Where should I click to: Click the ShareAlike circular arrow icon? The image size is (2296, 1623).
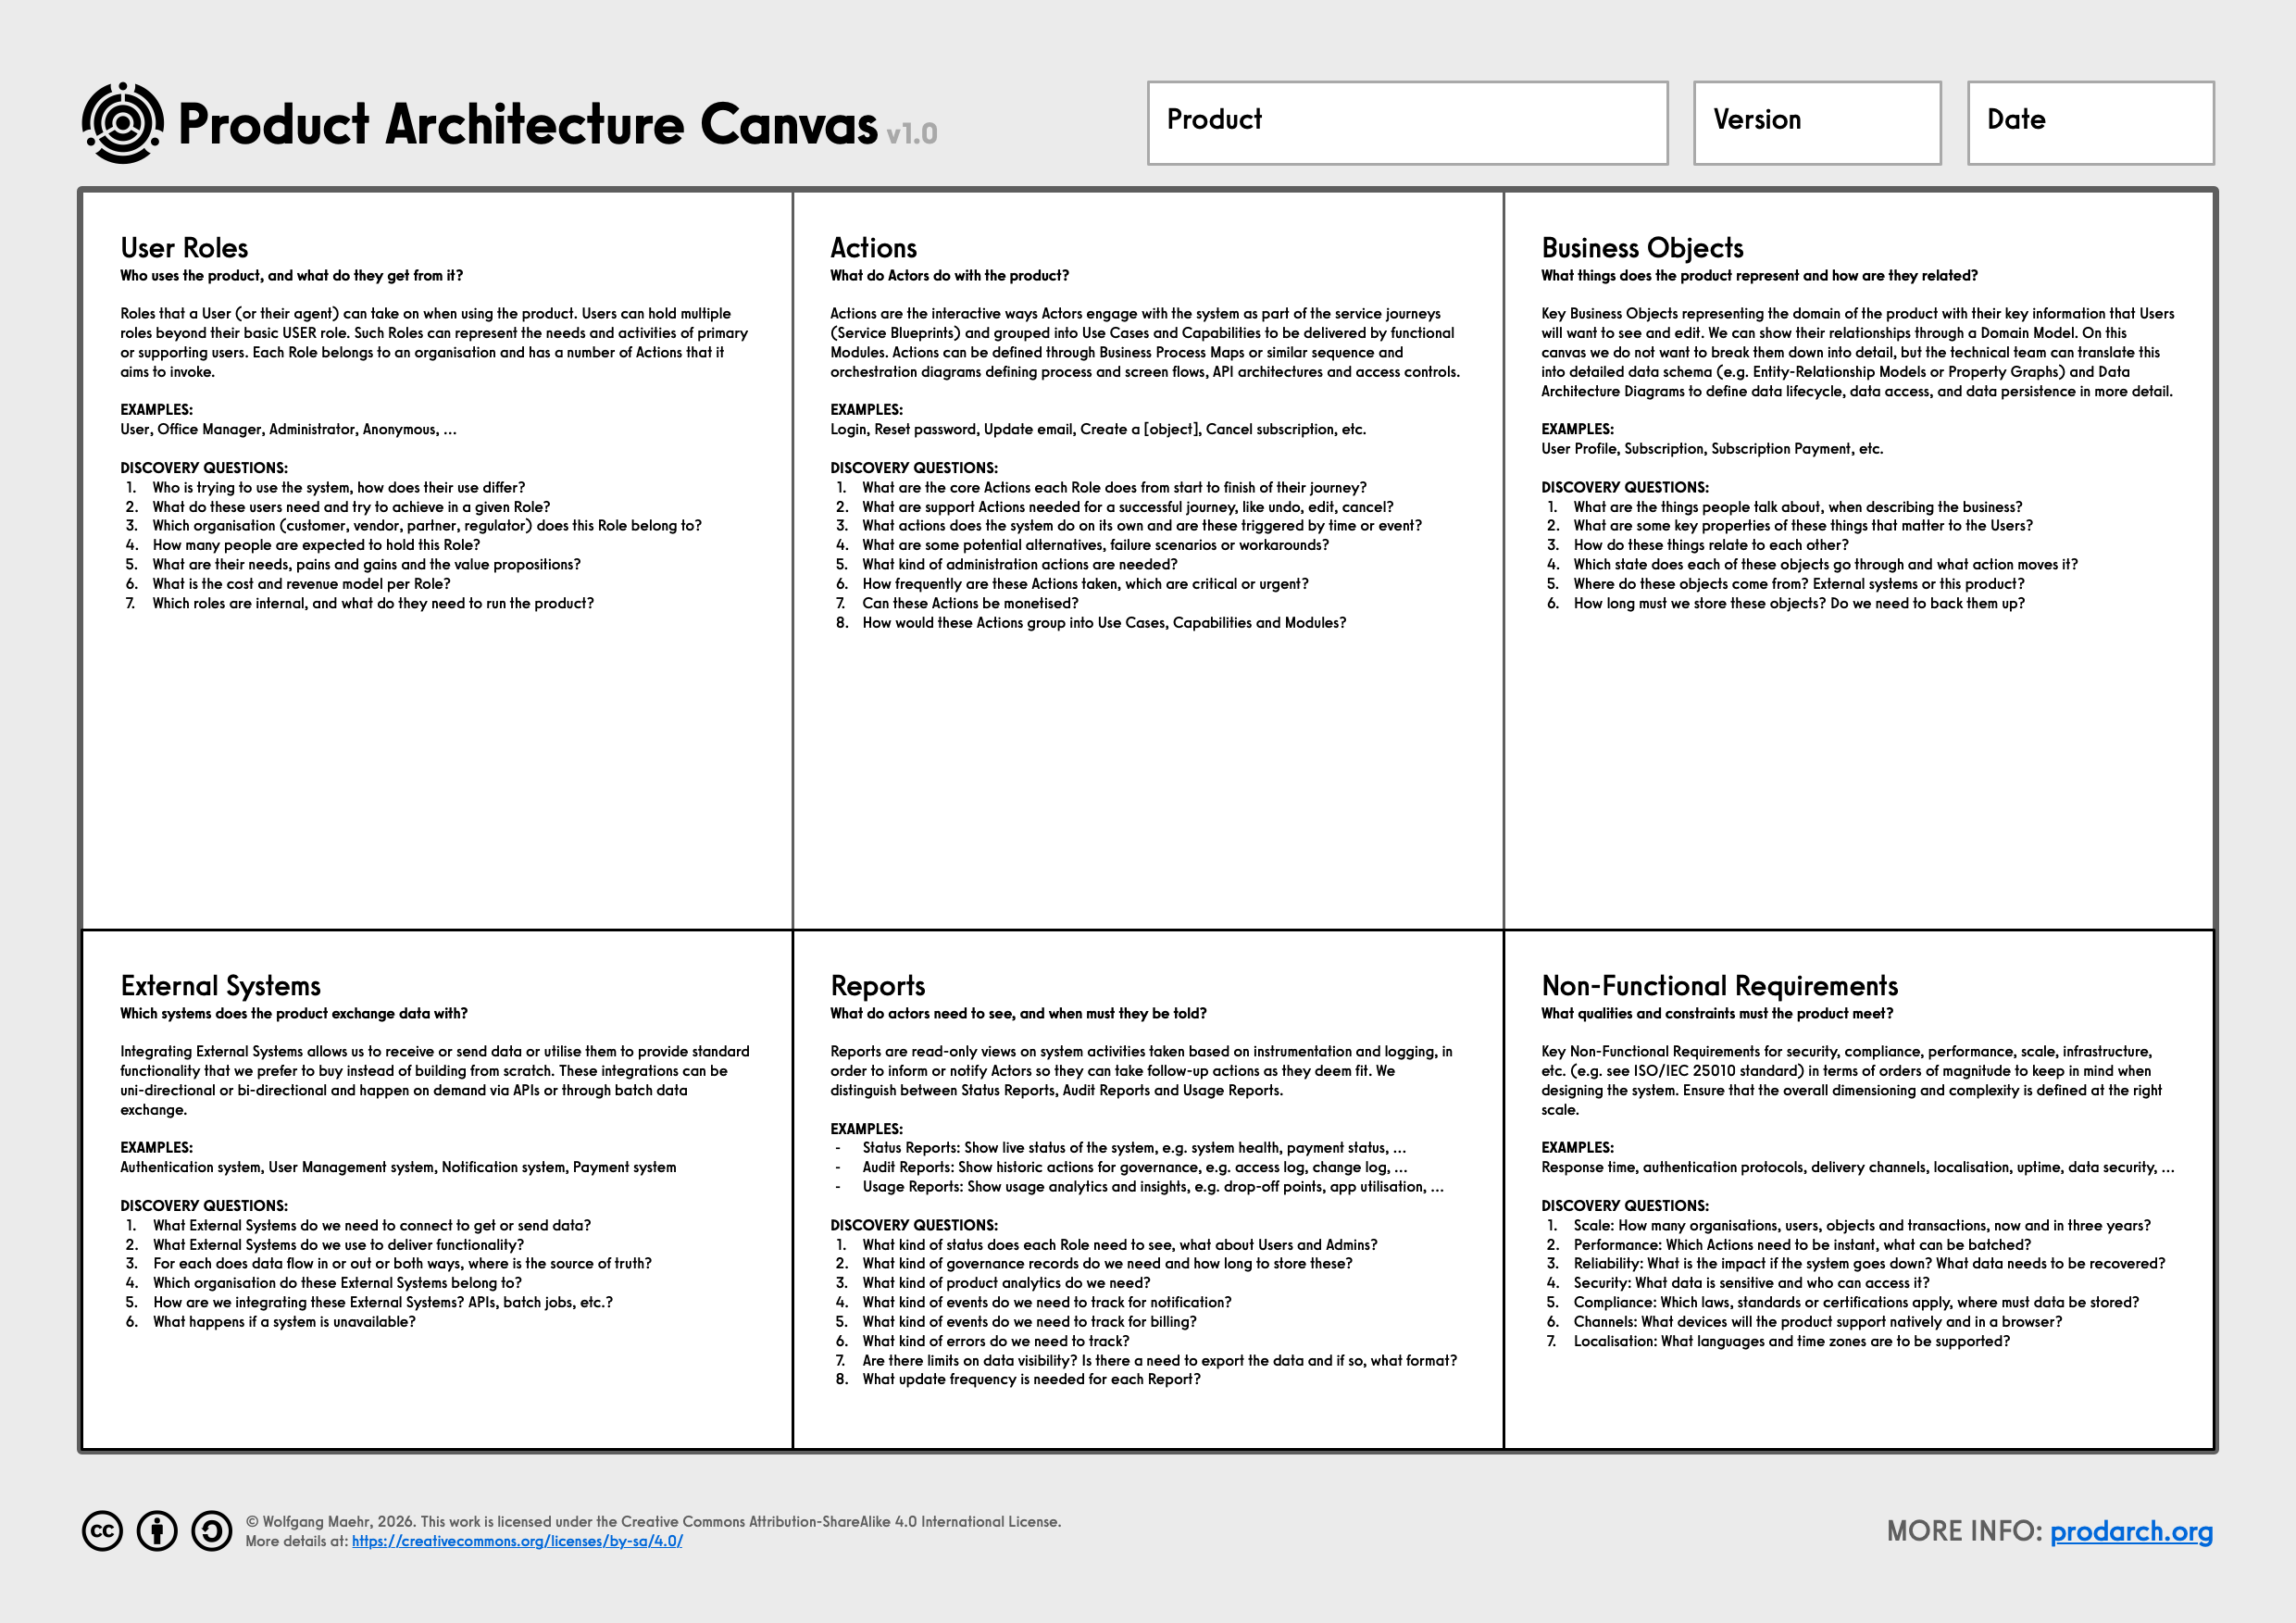[x=212, y=1531]
